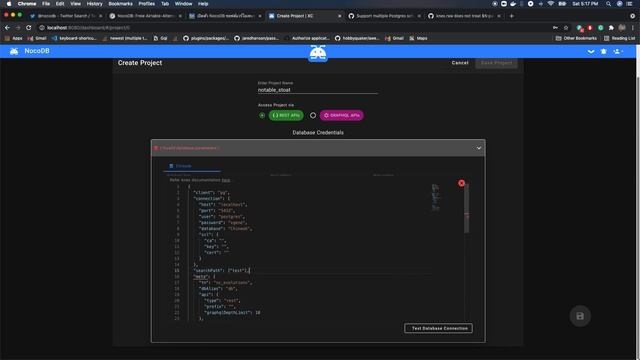This screenshot has width=640, height=360.
Task: Click the pink GRAPHQL APIs chip
Action: point(342,116)
